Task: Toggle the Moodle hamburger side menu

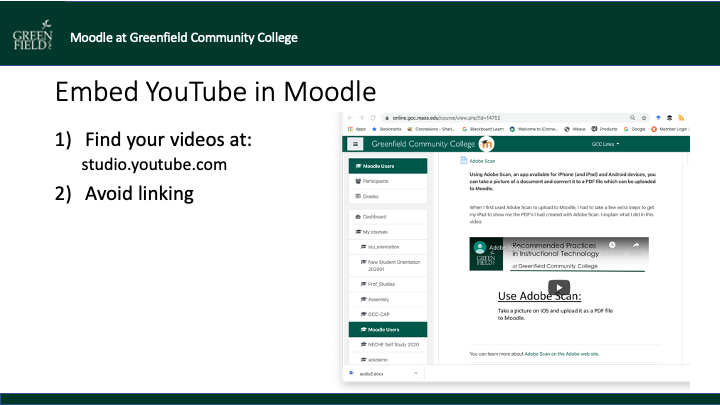Action: [355, 144]
